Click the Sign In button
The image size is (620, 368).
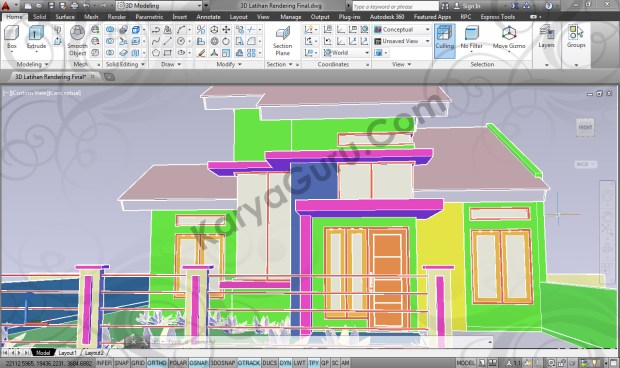pos(467,6)
